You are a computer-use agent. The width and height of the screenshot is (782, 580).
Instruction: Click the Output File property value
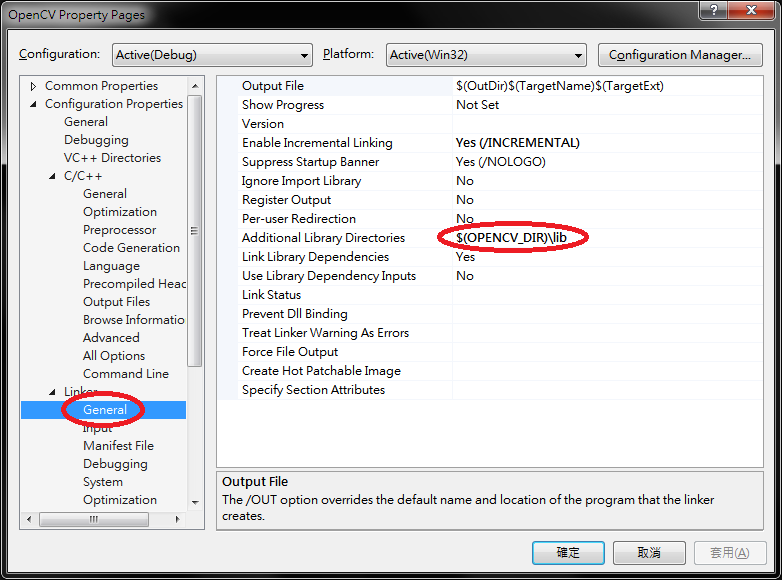(x=607, y=86)
